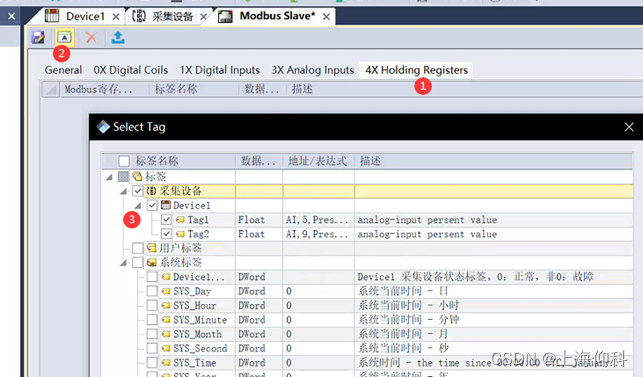Image resolution: width=643 pixels, height=377 pixels.
Task: Click the SYS_Hour tag icon
Action: pyautogui.click(x=166, y=306)
